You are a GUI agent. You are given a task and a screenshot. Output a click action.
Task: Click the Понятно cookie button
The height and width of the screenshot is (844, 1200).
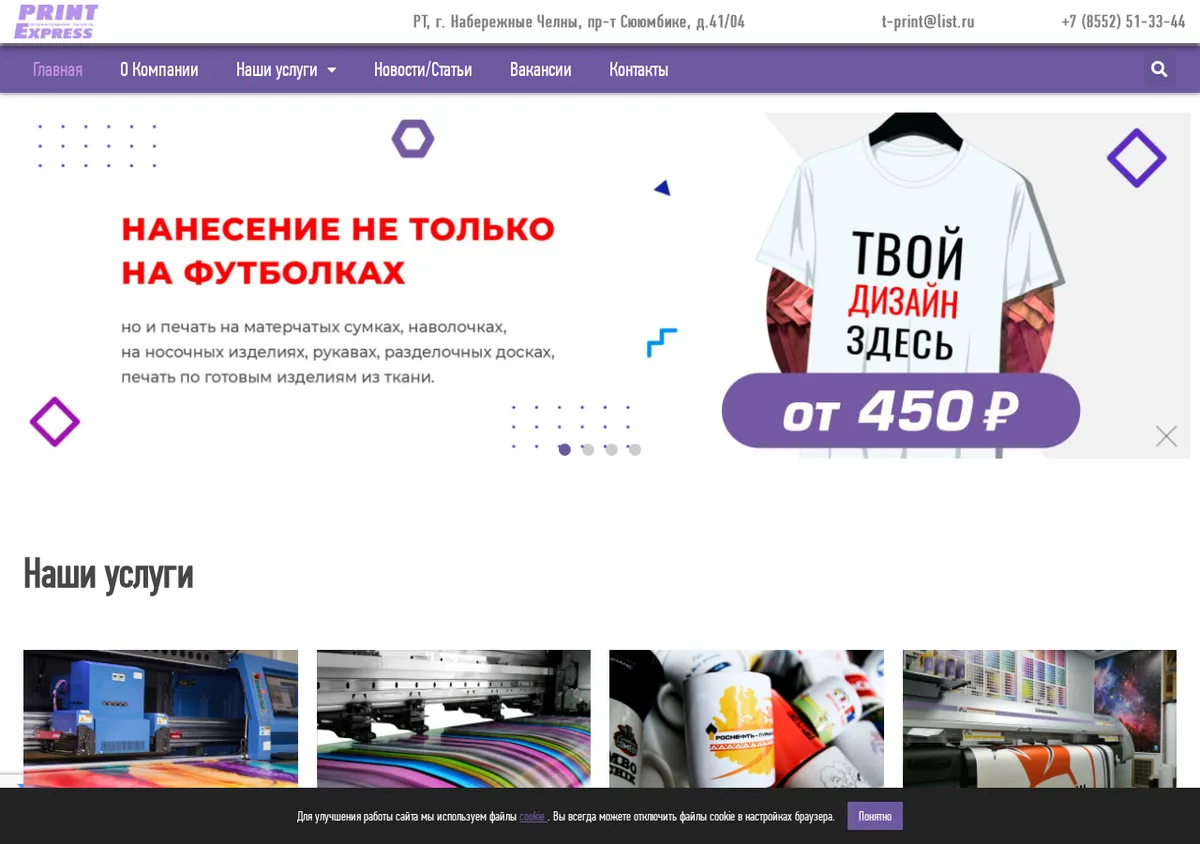[875, 816]
